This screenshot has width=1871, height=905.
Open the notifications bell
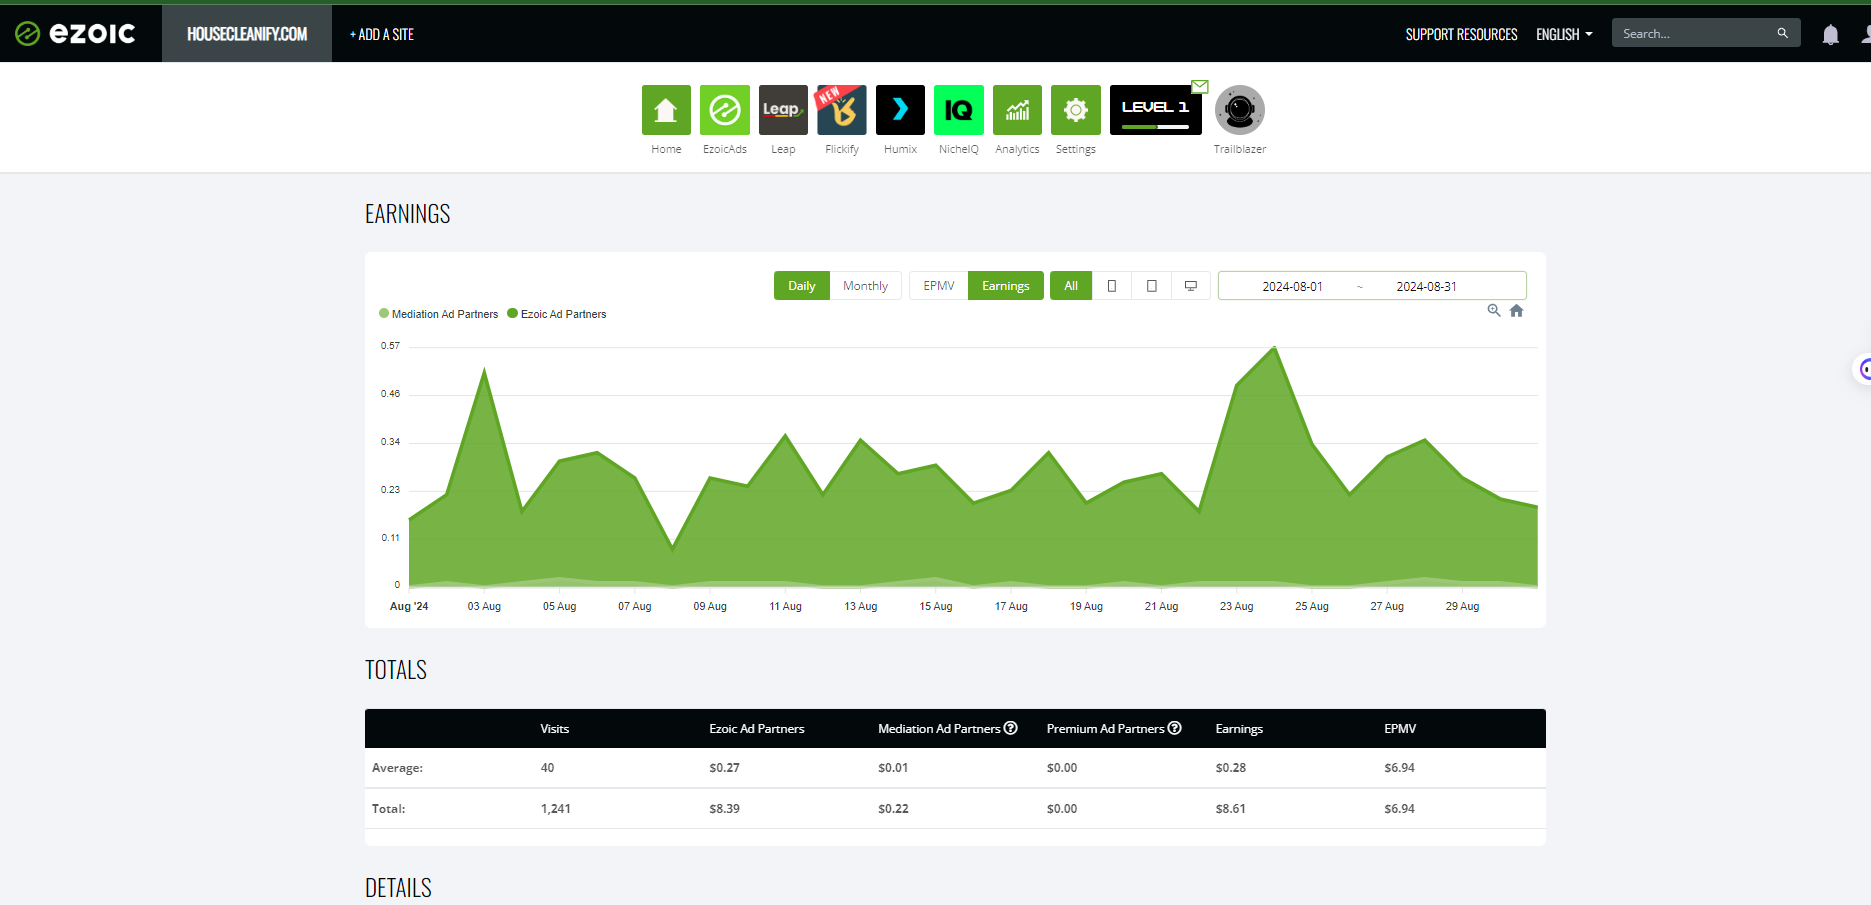pos(1830,35)
